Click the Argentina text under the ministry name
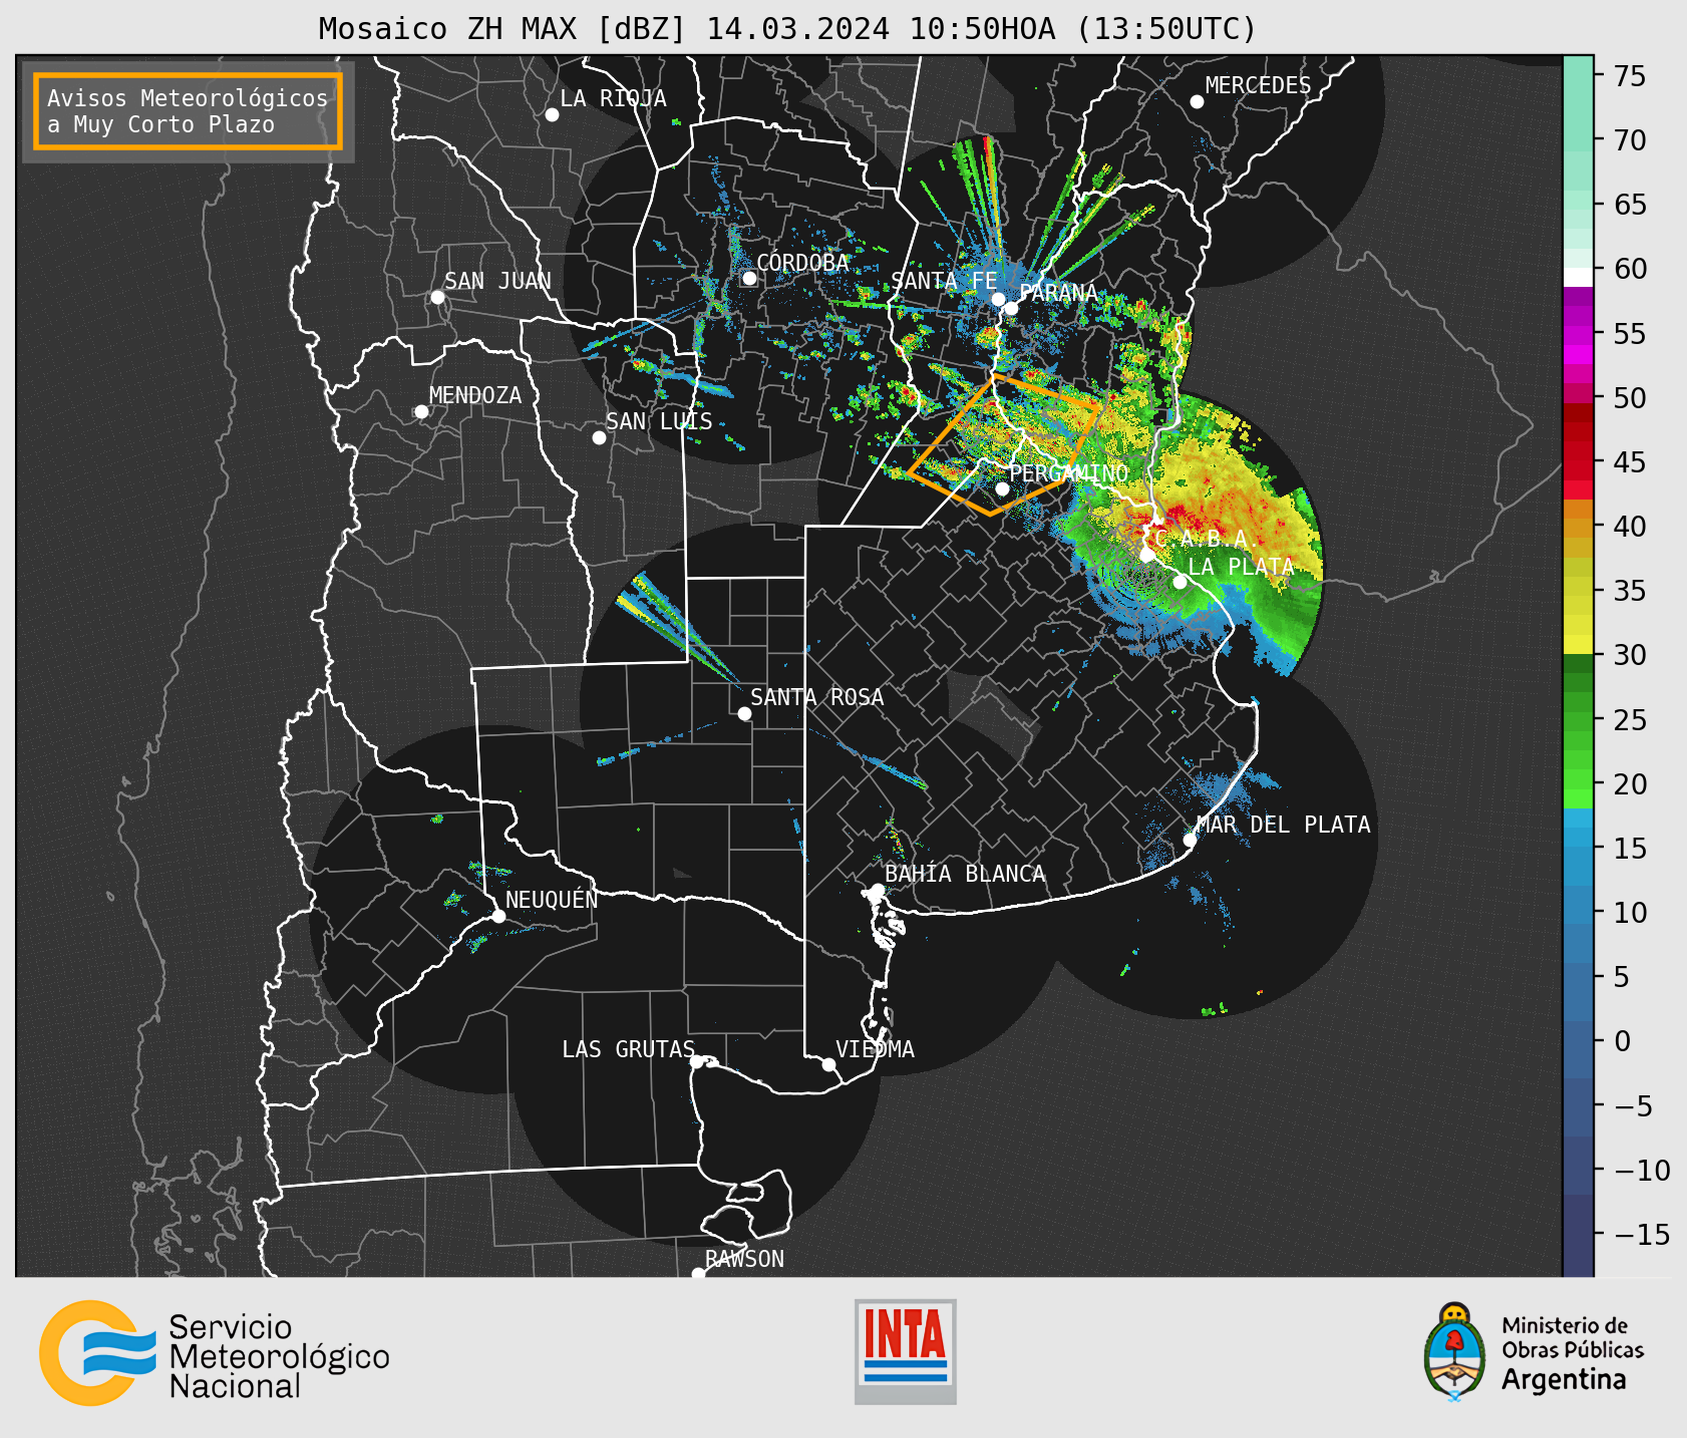1687x1438 pixels. point(1564,1380)
